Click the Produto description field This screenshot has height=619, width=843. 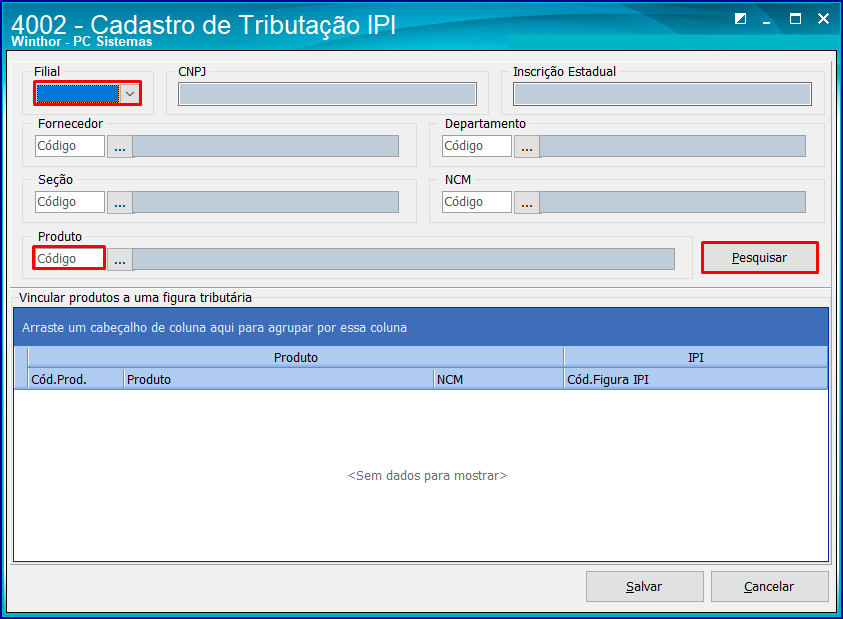(404, 259)
